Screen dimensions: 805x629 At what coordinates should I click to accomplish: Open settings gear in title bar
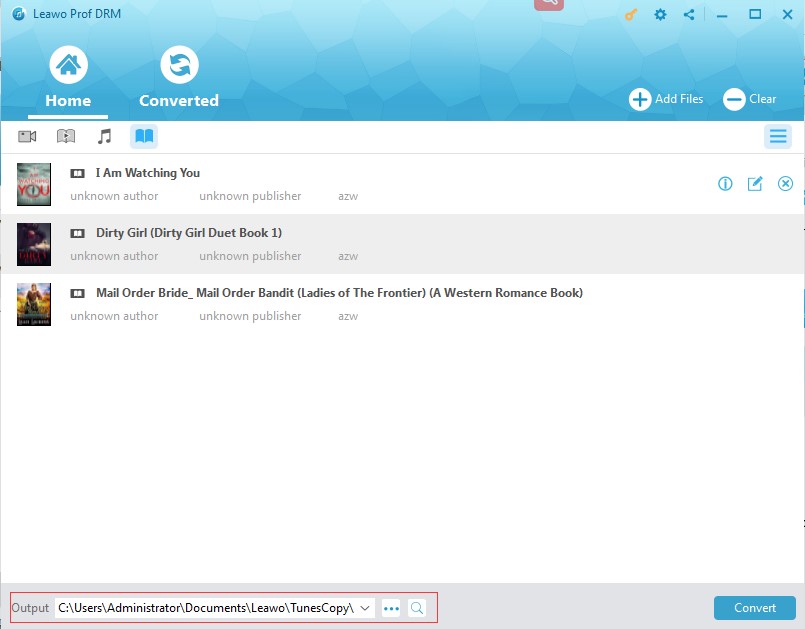pyautogui.click(x=660, y=14)
